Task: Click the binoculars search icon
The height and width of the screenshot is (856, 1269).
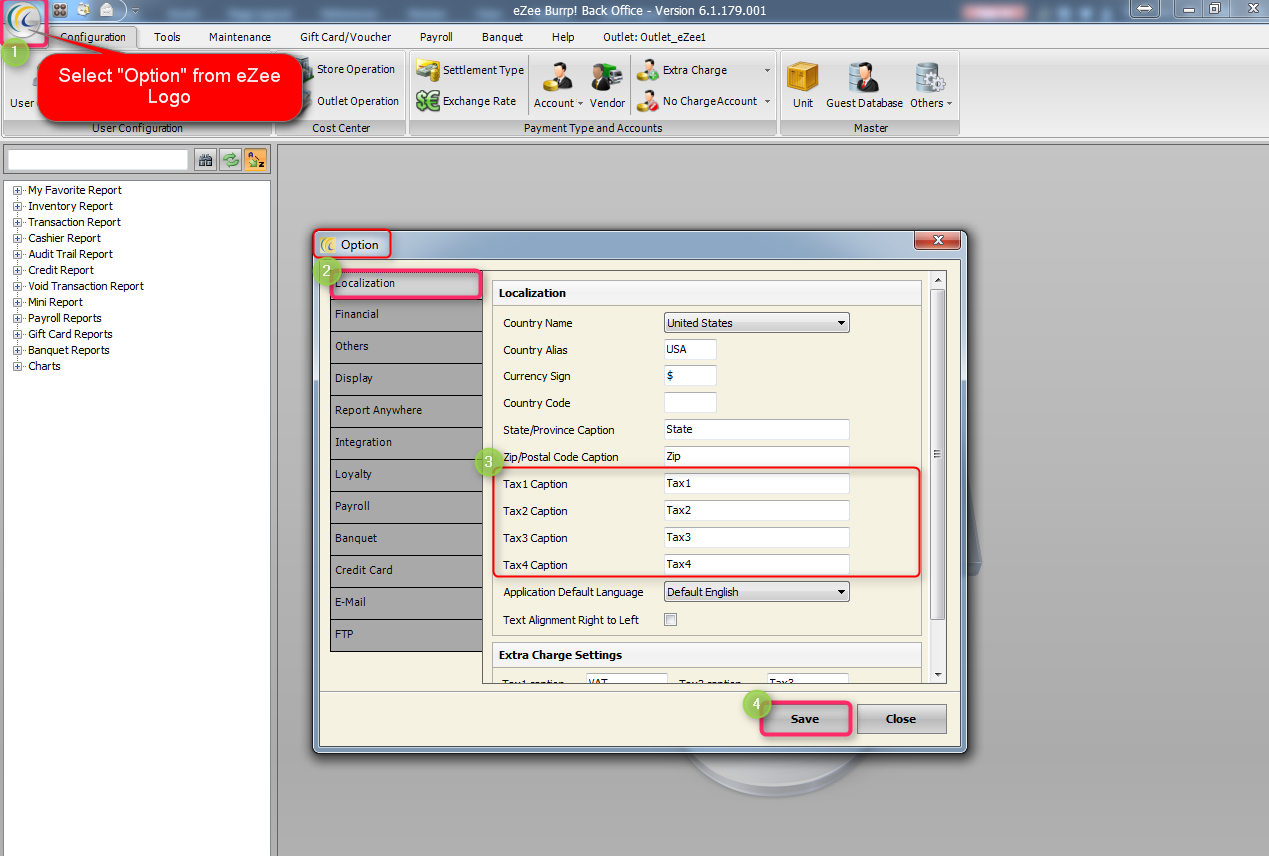Action: pyautogui.click(x=205, y=160)
